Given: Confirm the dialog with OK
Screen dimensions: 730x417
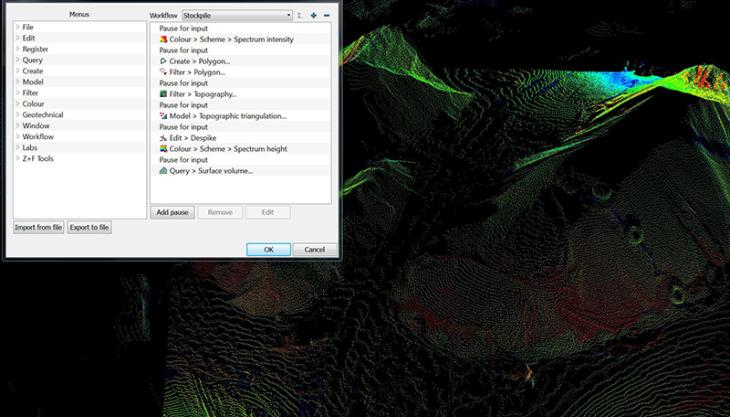Looking at the screenshot, I should point(269,249).
